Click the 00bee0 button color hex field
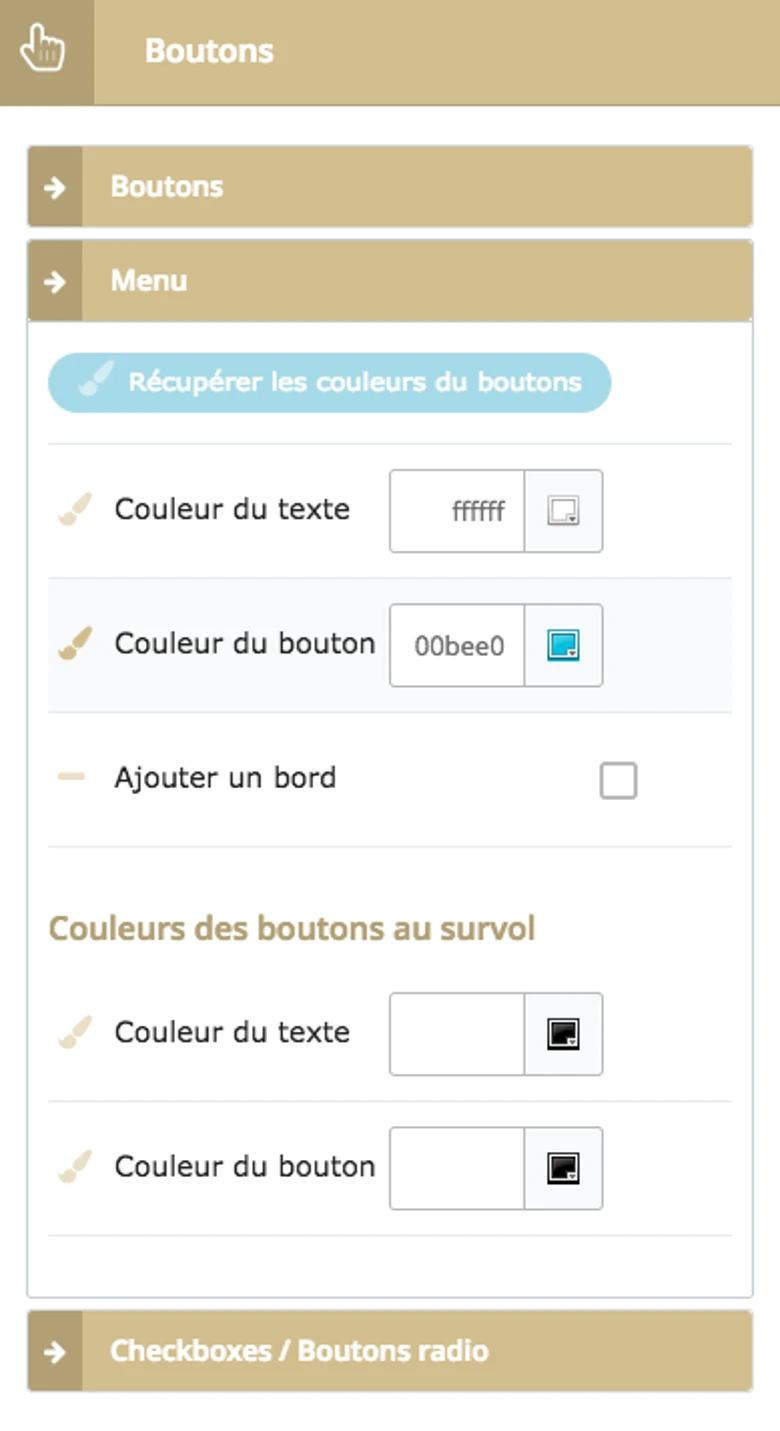The width and height of the screenshot is (780, 1431). coord(458,645)
